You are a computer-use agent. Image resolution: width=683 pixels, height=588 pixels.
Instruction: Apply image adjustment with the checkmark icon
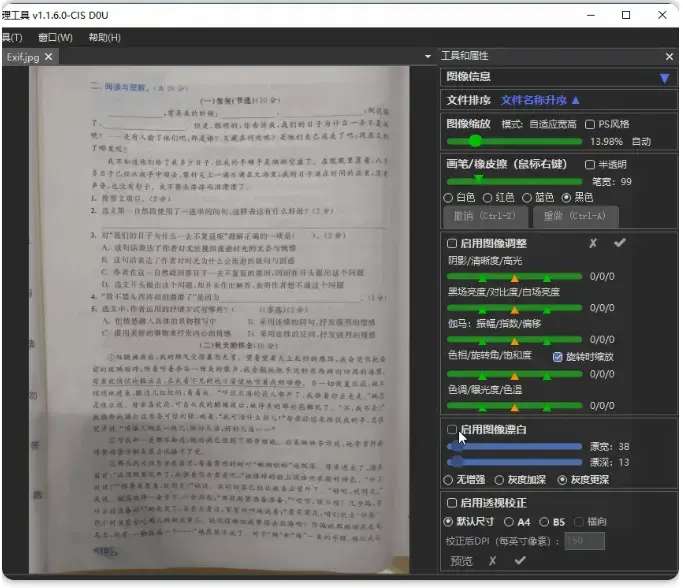coord(619,243)
